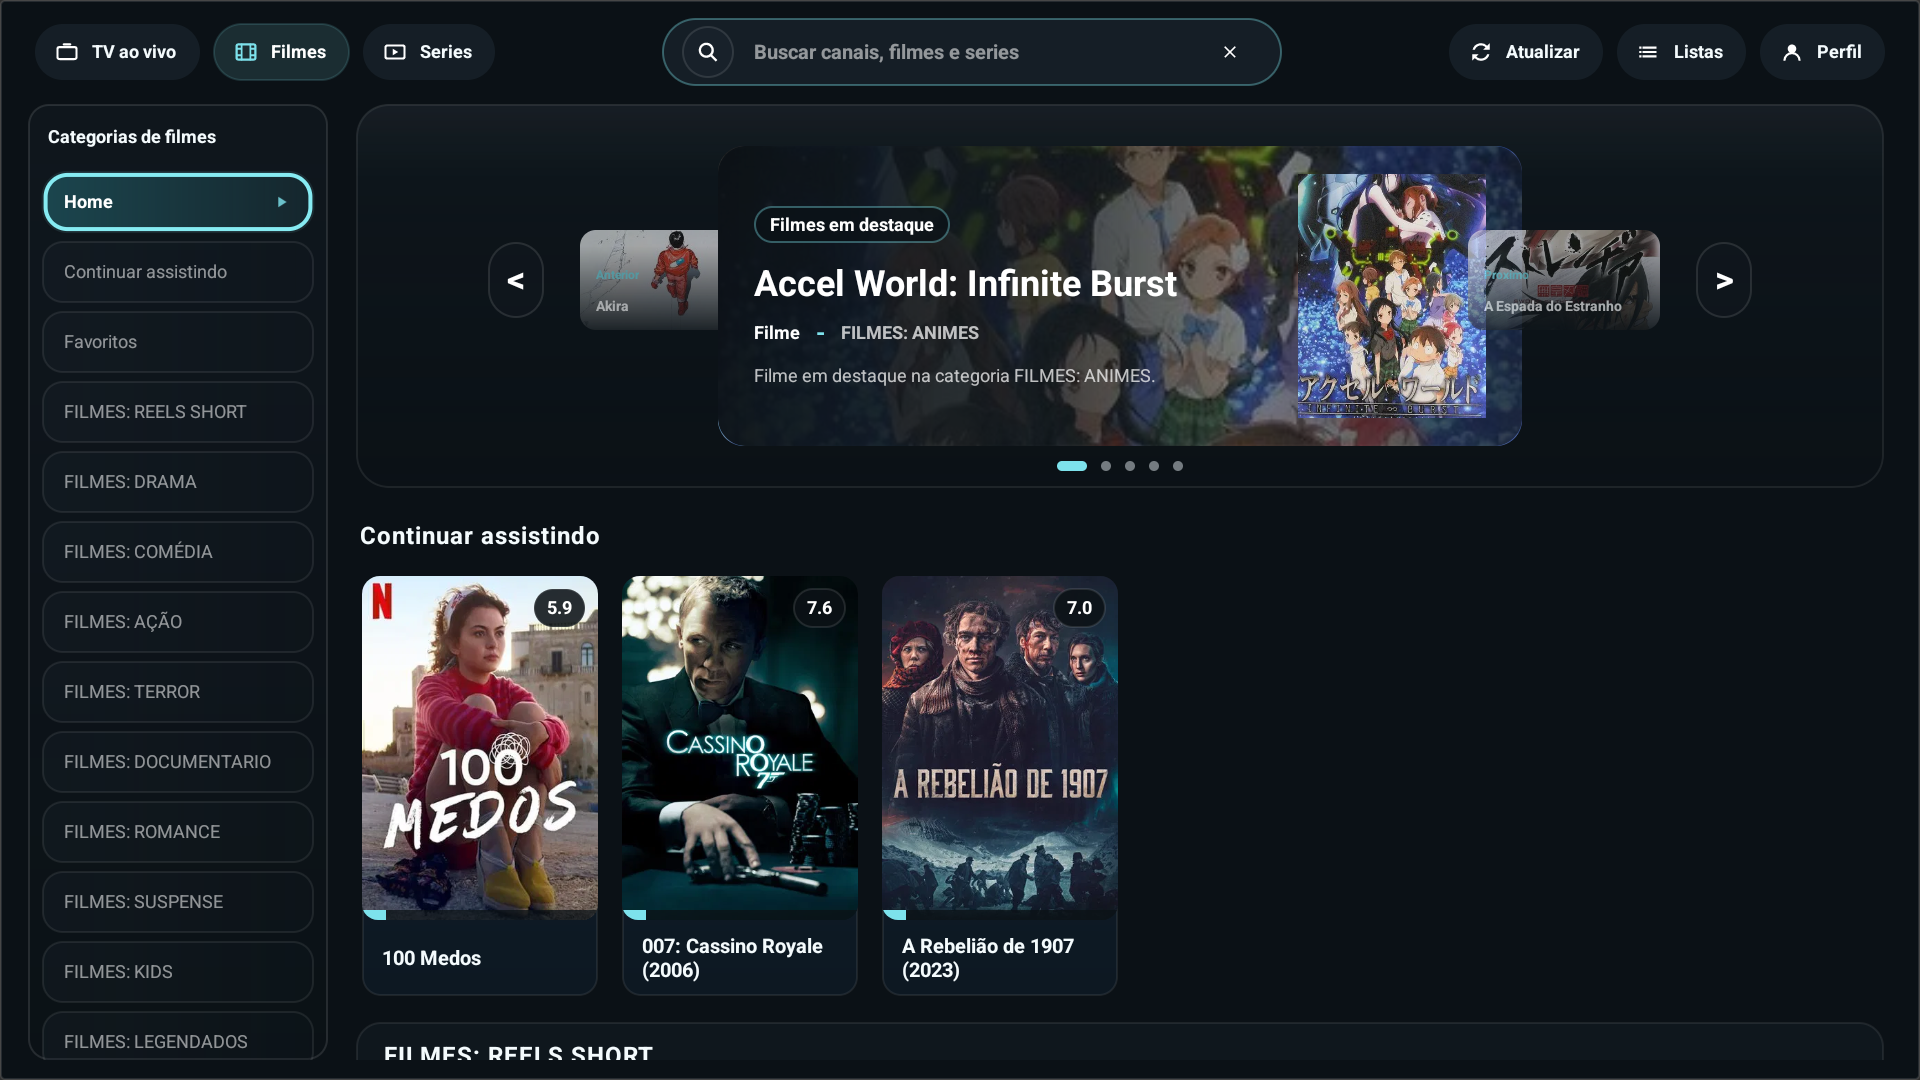Click the arrow icon on Home category
The image size is (1920, 1080).
coord(282,202)
